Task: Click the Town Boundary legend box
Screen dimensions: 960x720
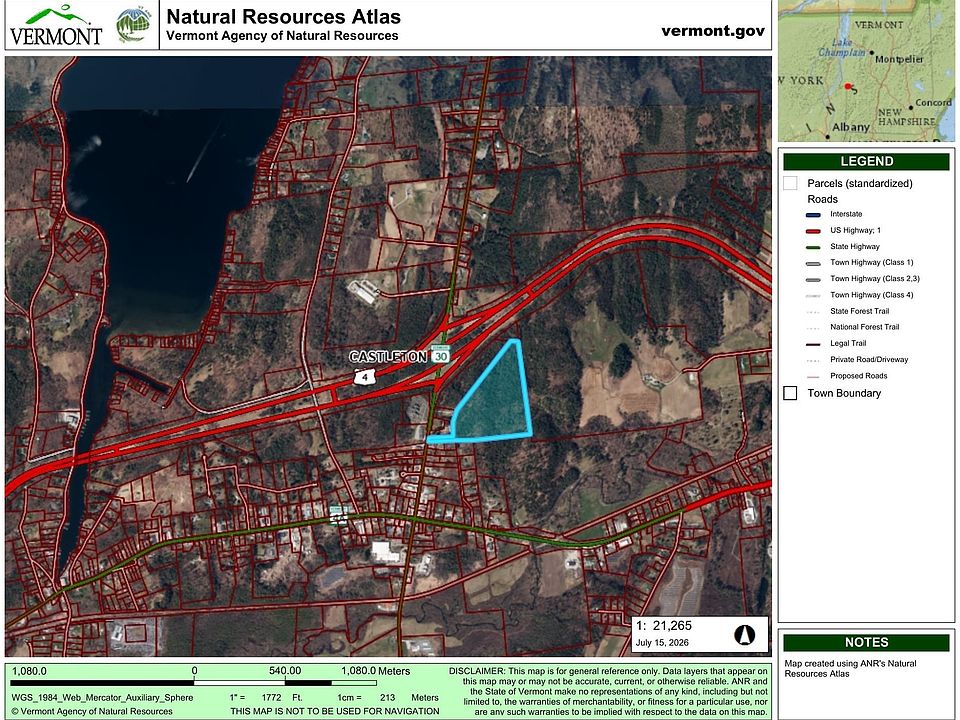Action: [790, 393]
